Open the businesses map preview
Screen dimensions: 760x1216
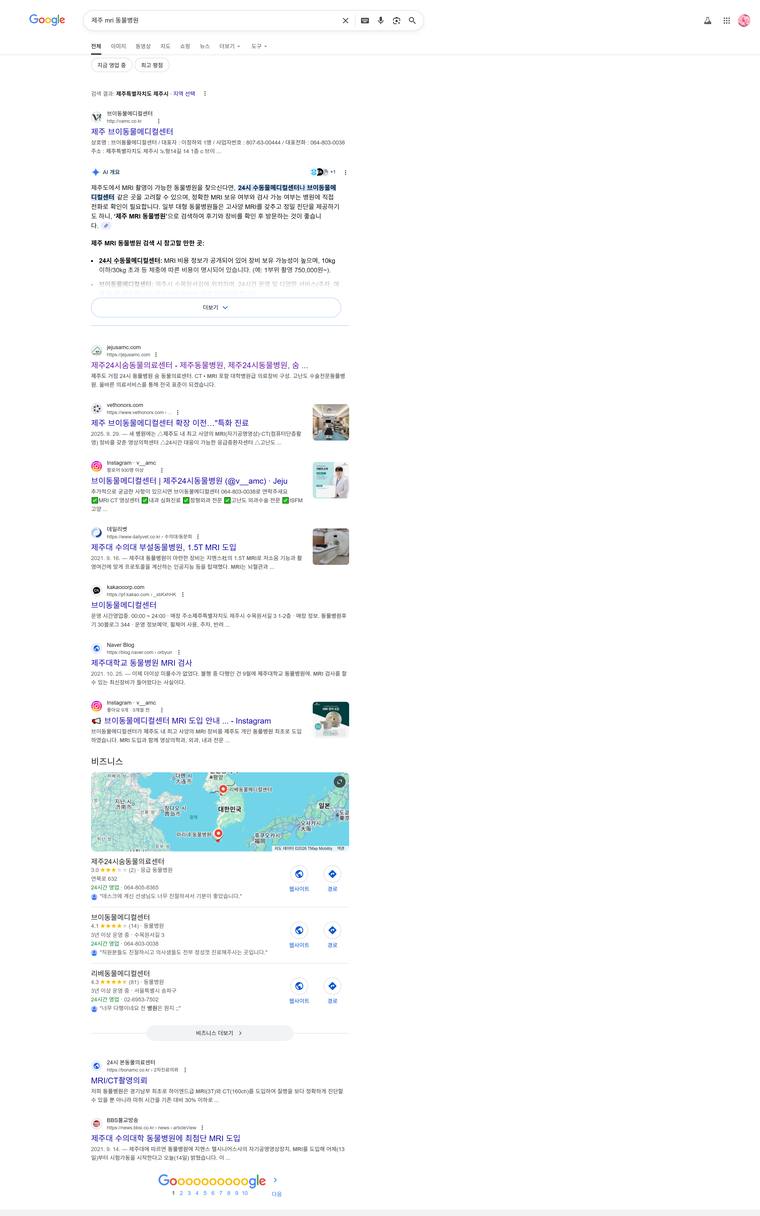[220, 812]
